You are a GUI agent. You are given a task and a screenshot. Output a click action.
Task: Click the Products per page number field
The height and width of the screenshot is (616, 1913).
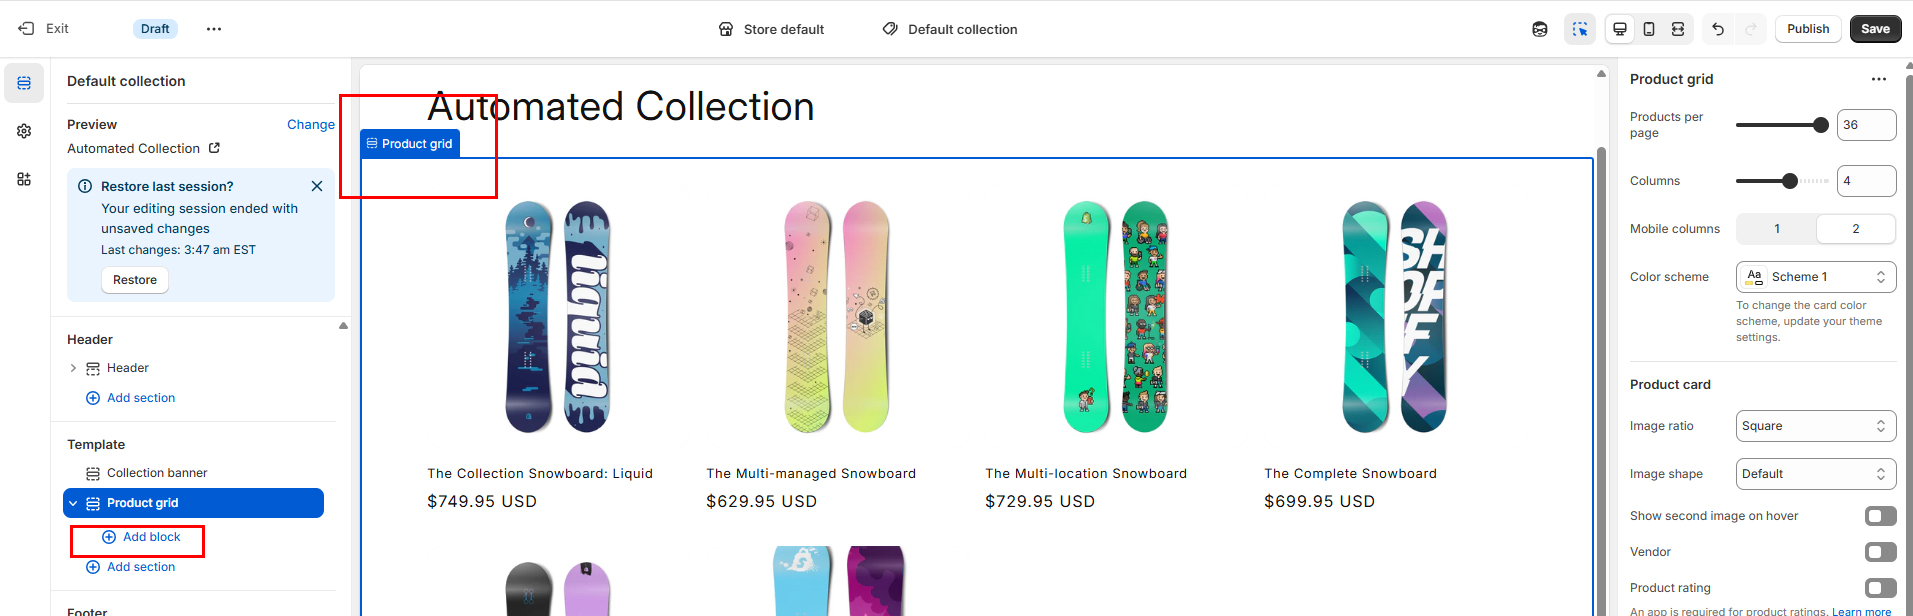click(x=1865, y=125)
